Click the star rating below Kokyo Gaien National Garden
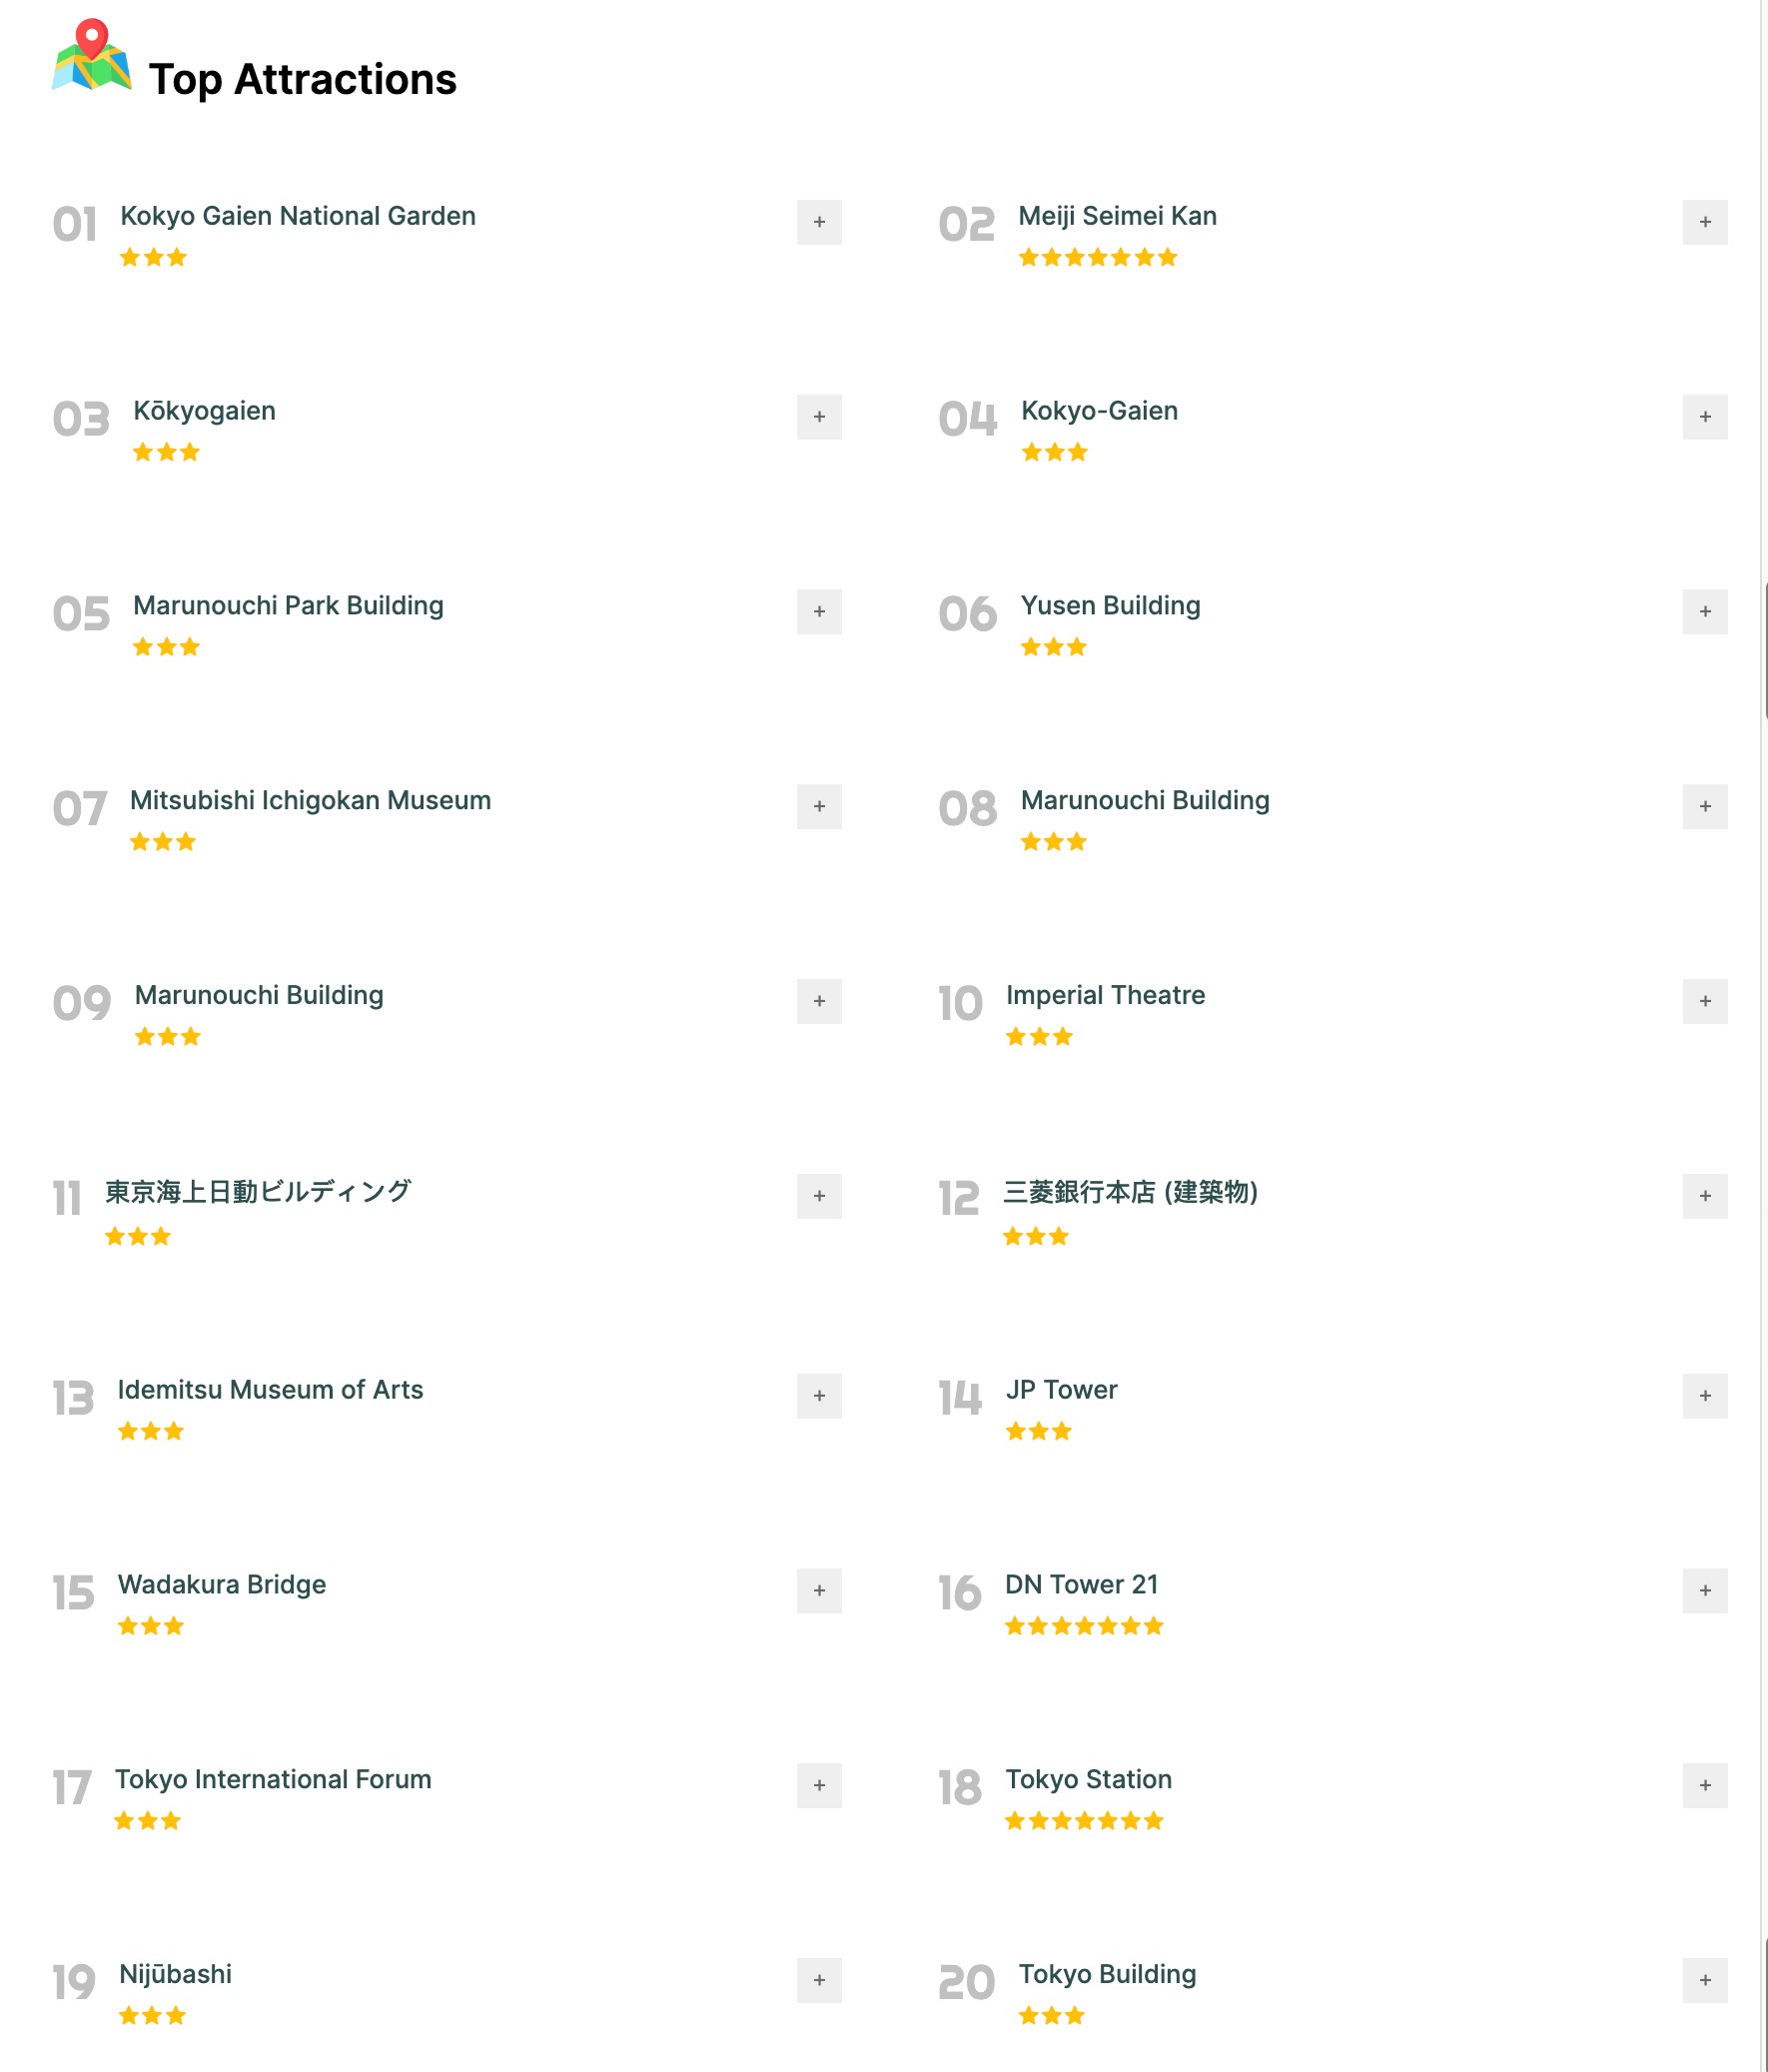This screenshot has height=2072, width=1768. (152, 257)
